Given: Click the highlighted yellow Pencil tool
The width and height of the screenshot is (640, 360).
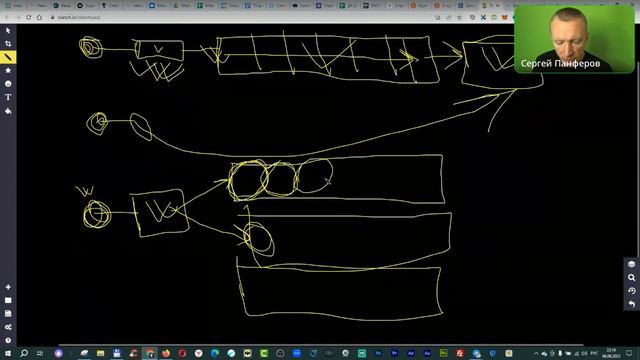Looking at the screenshot, I should tap(8, 57).
